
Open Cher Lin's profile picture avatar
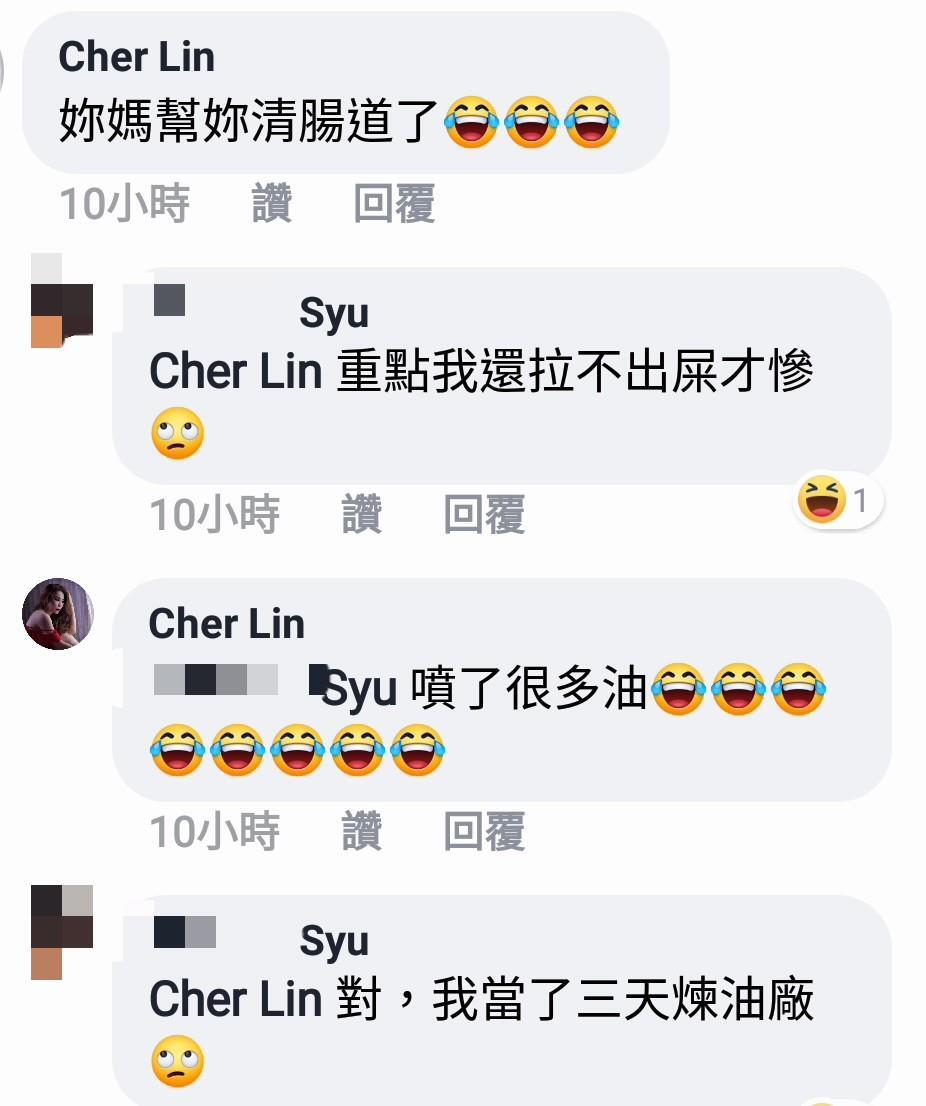58,614
